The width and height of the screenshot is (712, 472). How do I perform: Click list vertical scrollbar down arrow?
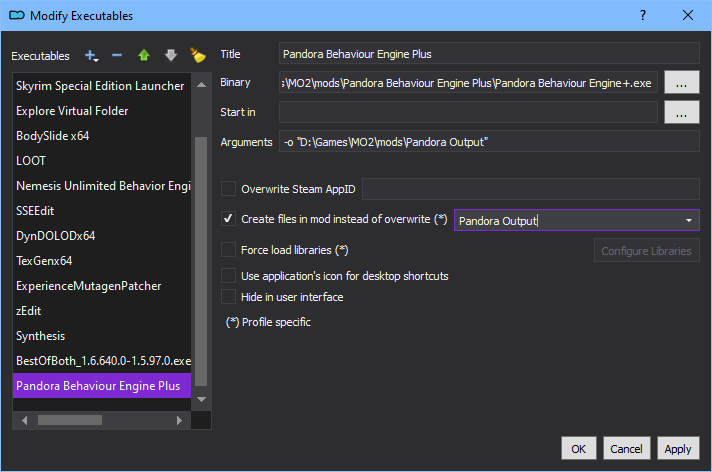coord(202,399)
